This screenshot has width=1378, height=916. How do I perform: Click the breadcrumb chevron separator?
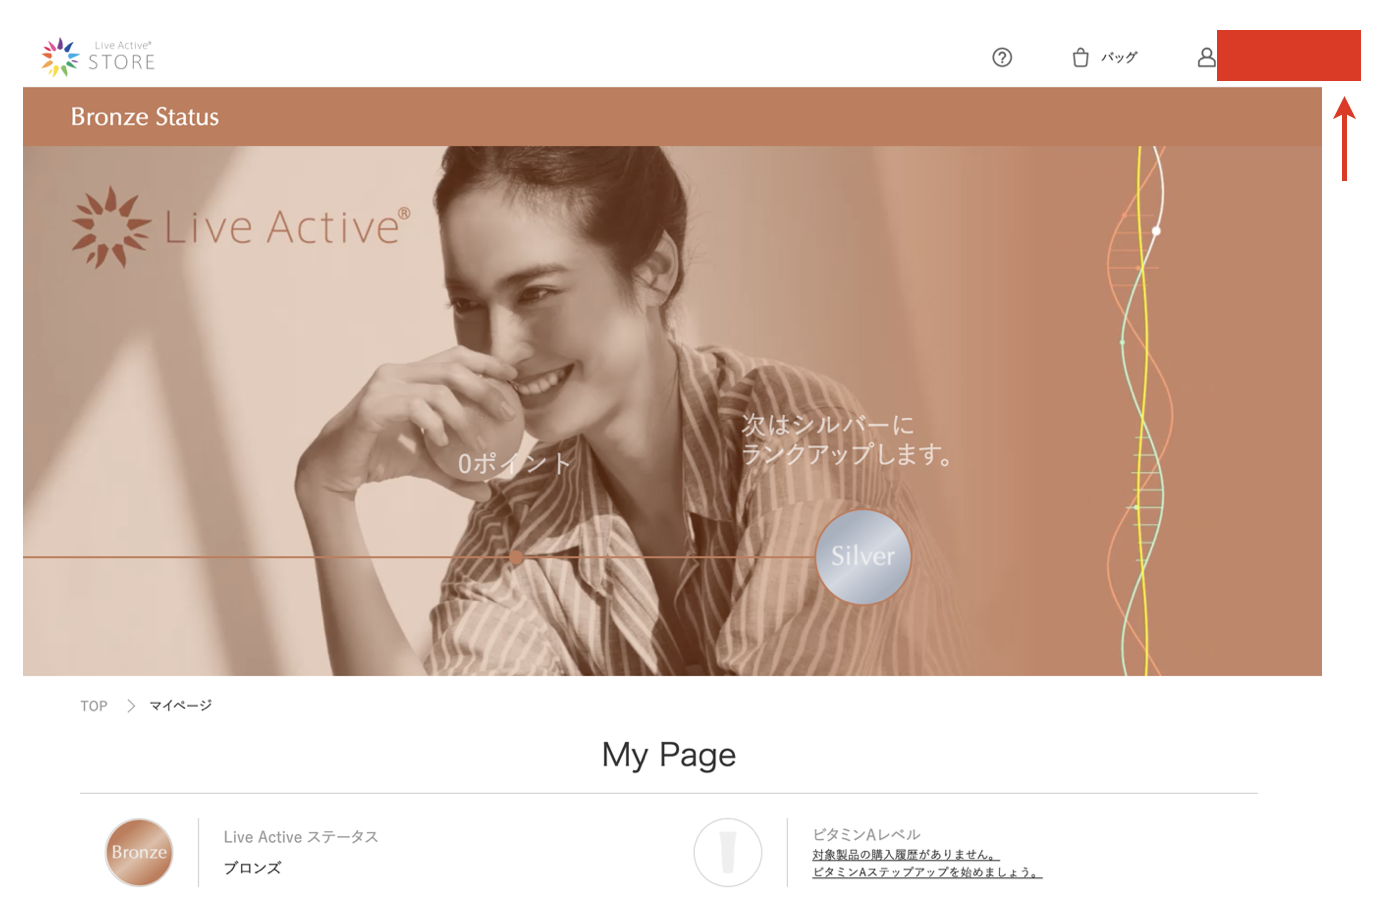pos(131,706)
